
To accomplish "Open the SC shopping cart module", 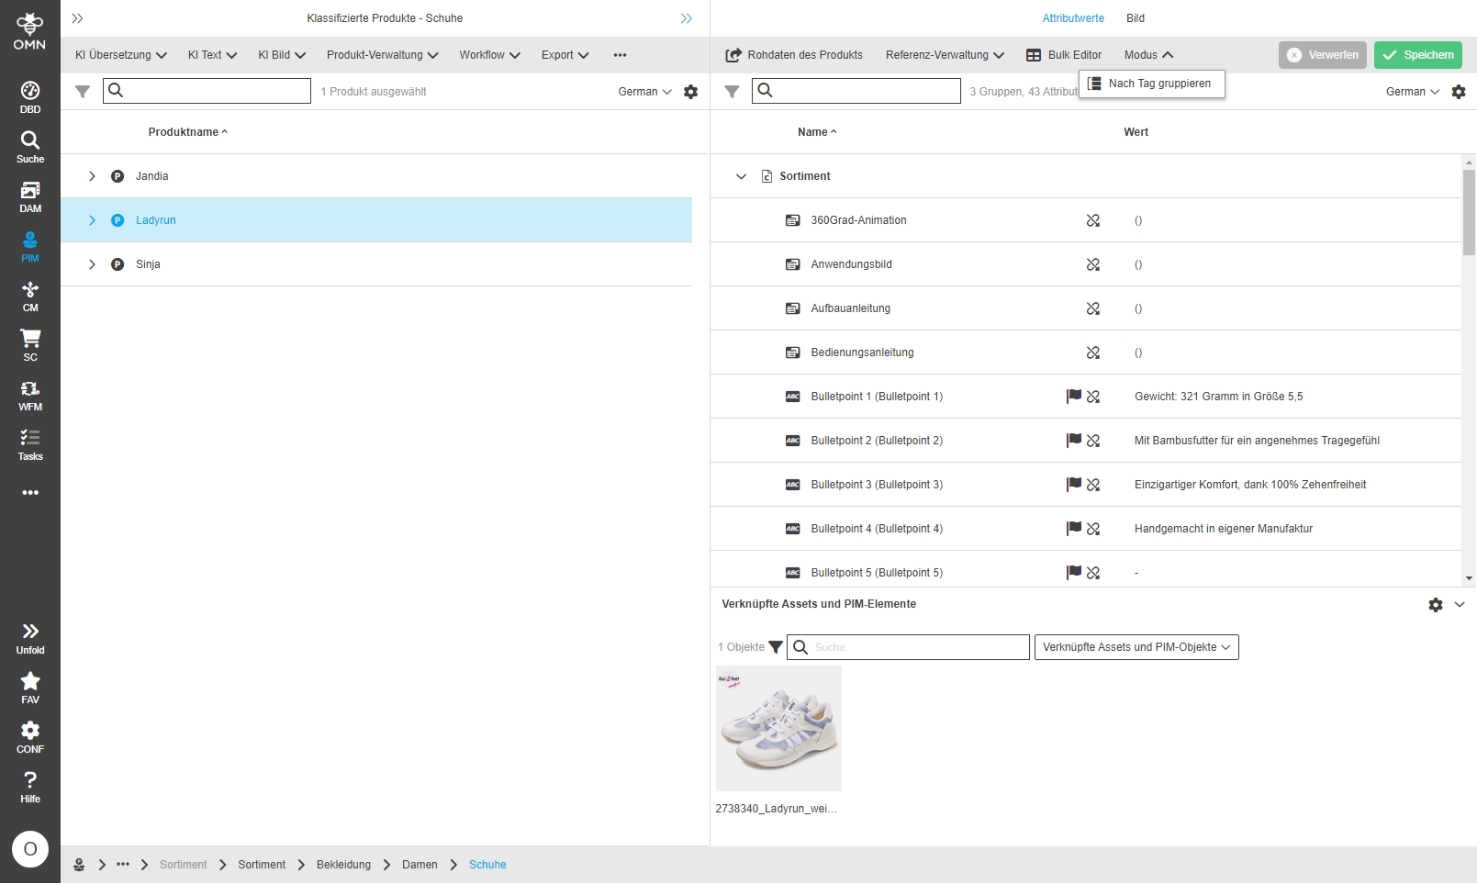I will coord(30,345).
